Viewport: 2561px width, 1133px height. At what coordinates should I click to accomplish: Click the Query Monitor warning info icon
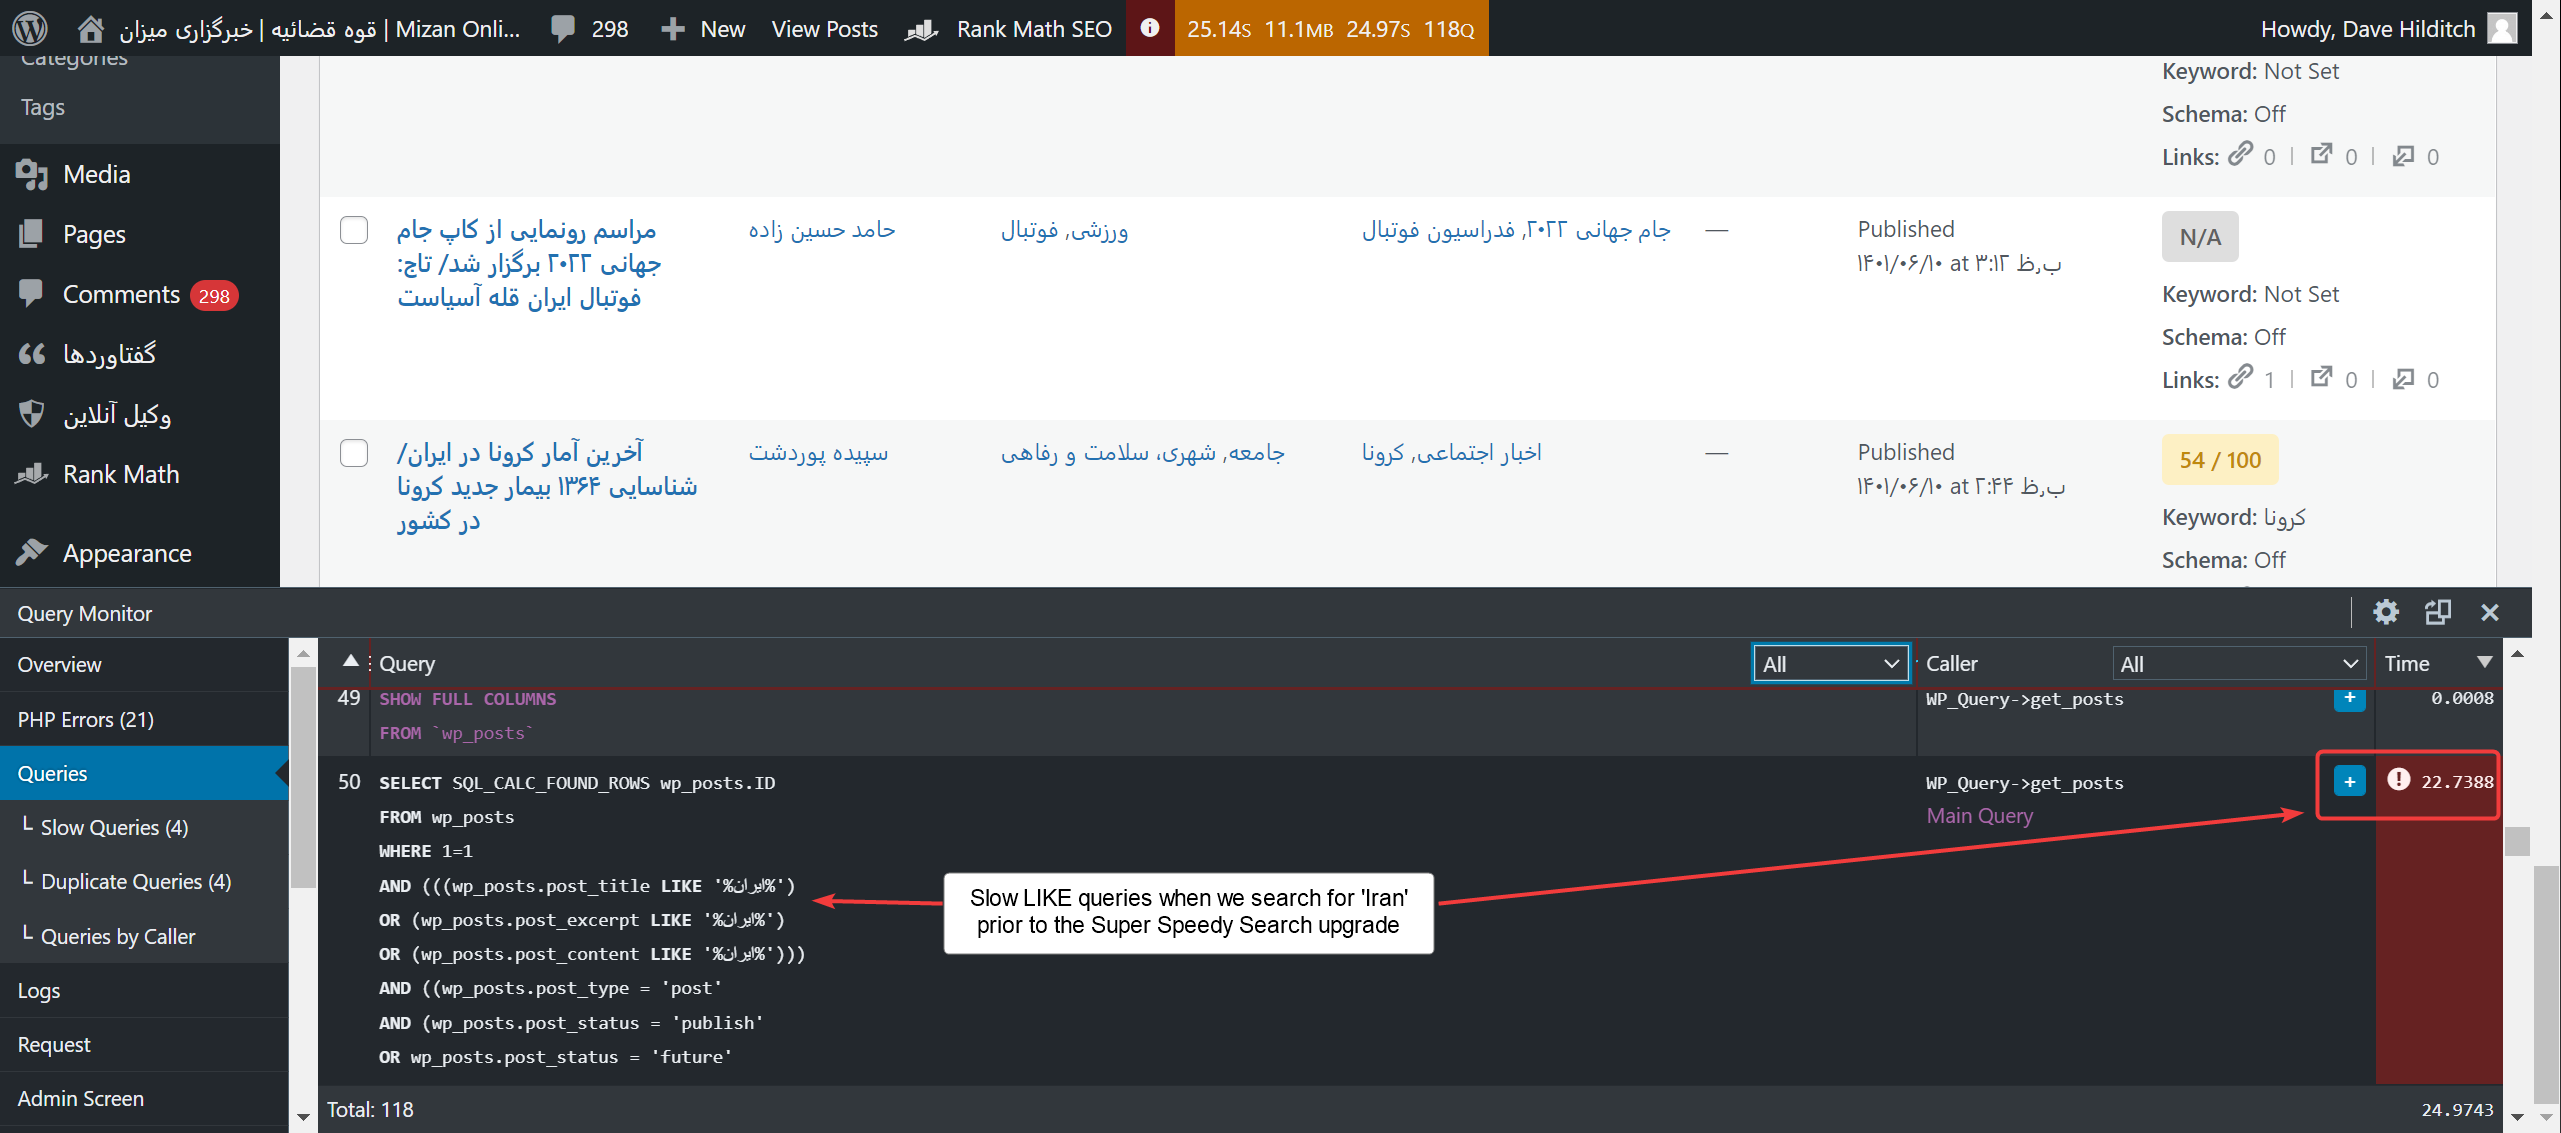pos(1149,28)
